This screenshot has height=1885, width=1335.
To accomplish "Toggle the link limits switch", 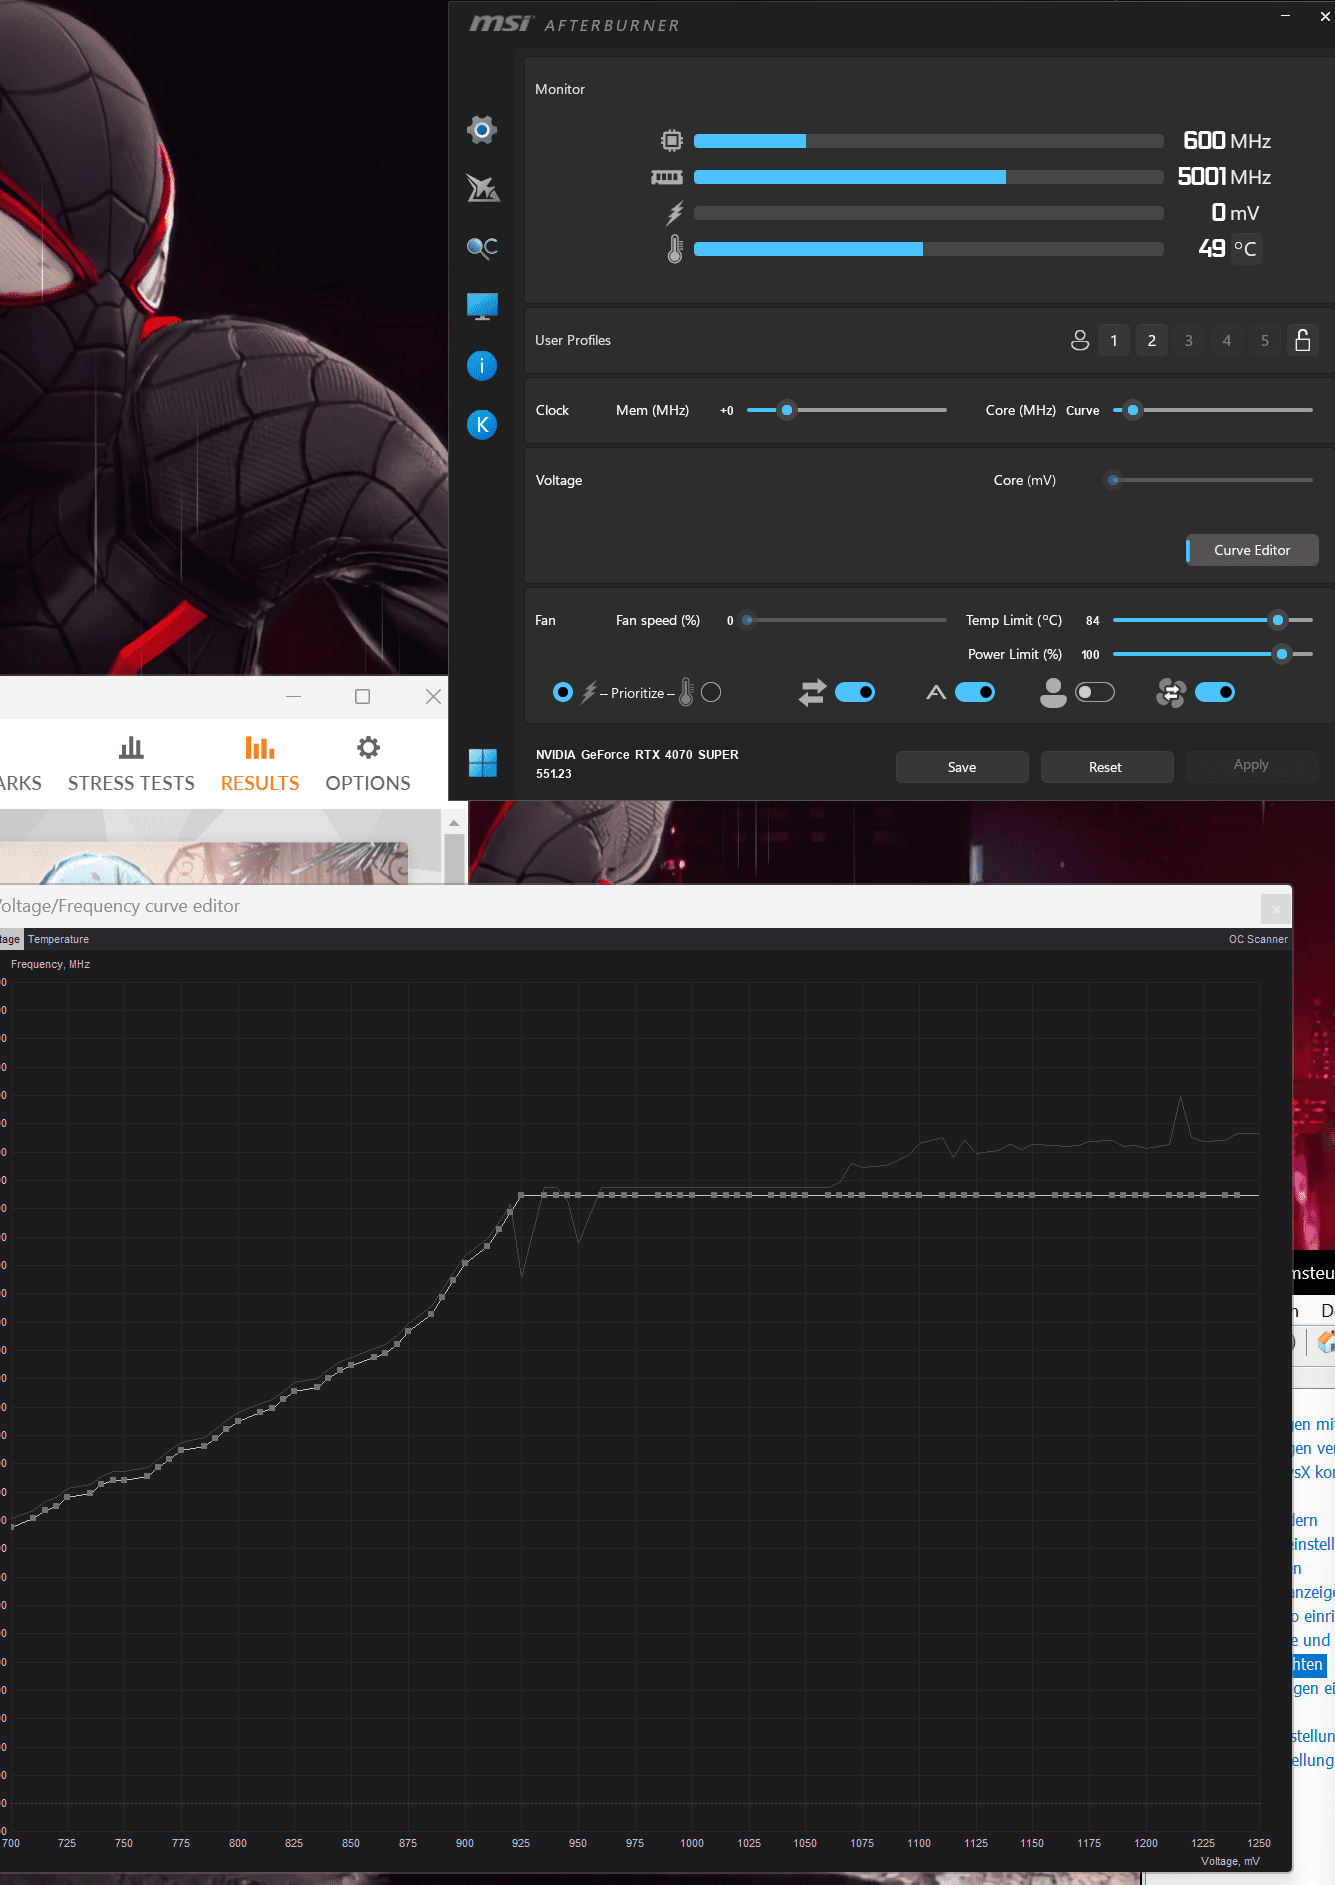I will pyautogui.click(x=855, y=692).
